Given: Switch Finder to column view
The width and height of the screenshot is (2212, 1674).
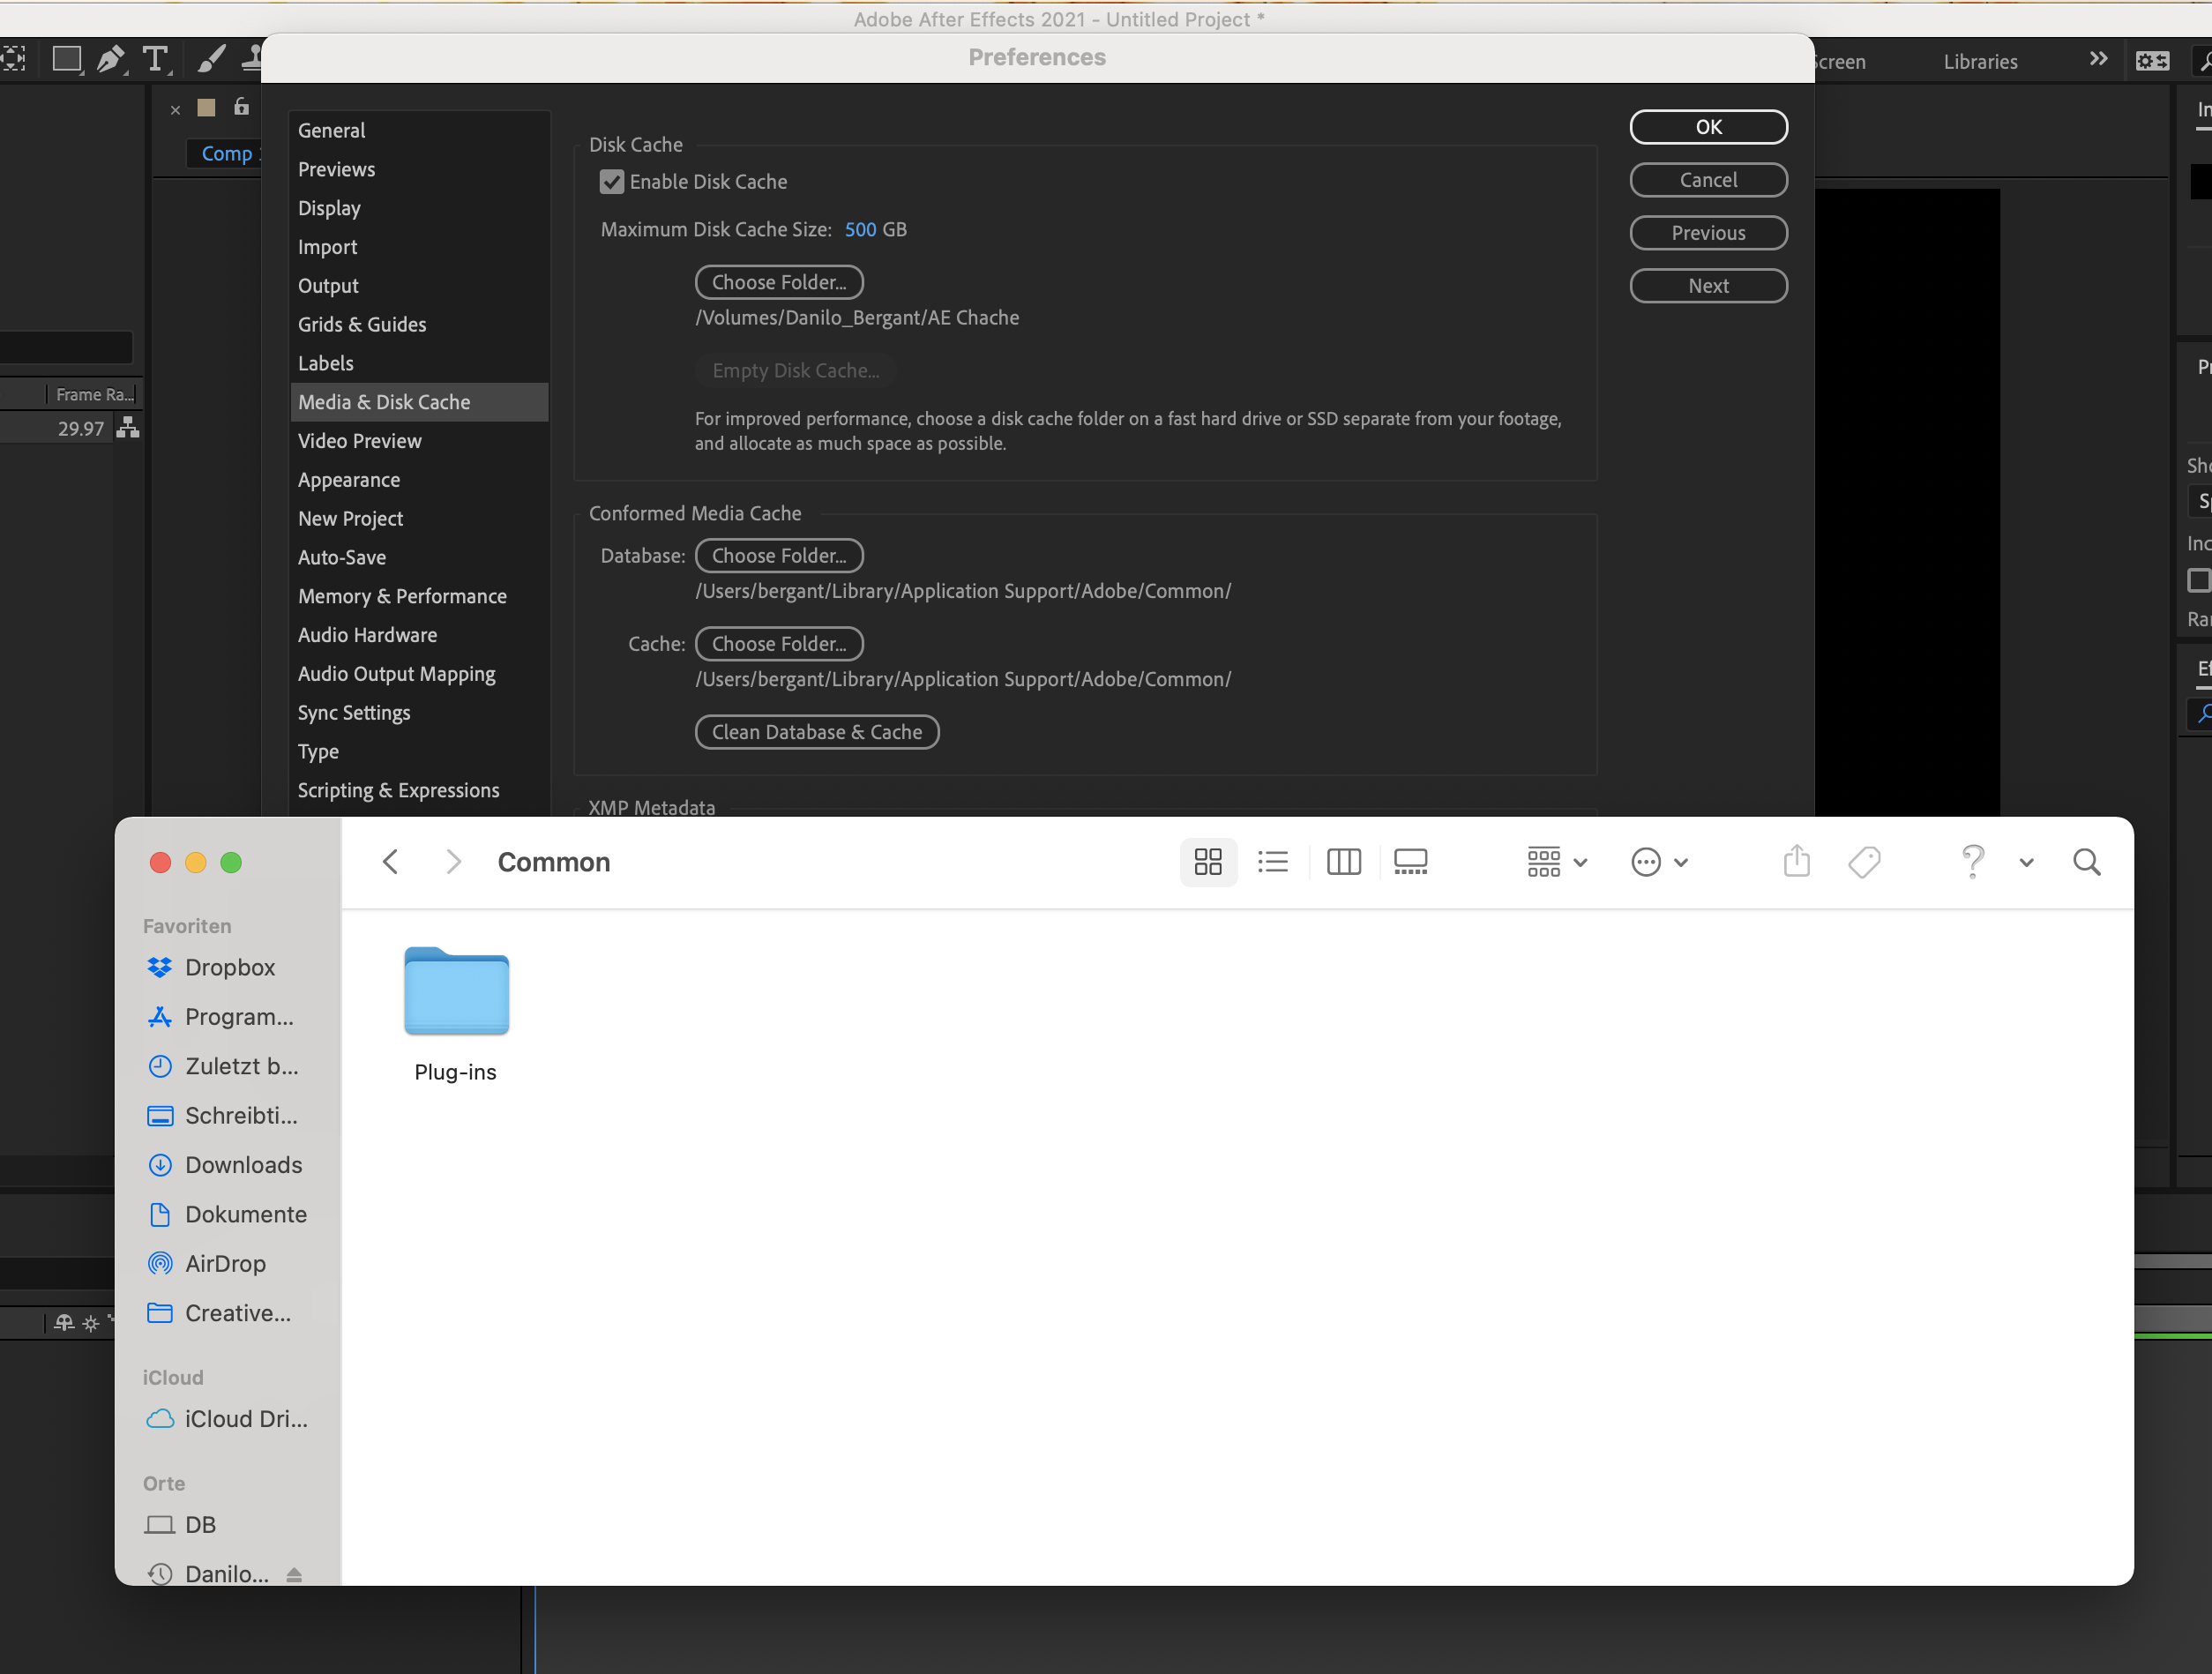Looking at the screenshot, I should [1343, 862].
